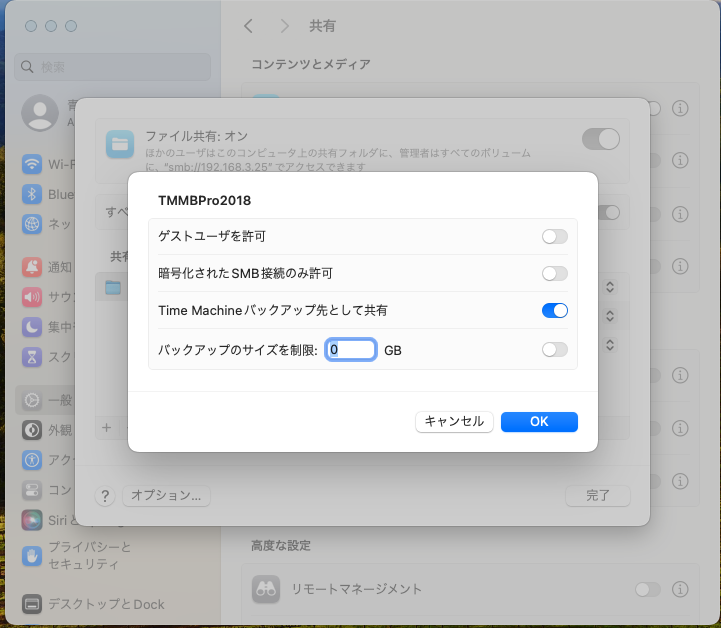Image resolution: width=721 pixels, height=628 pixels.
Task: Click the Bluetooth icon in the sidebar
Action: 32,194
